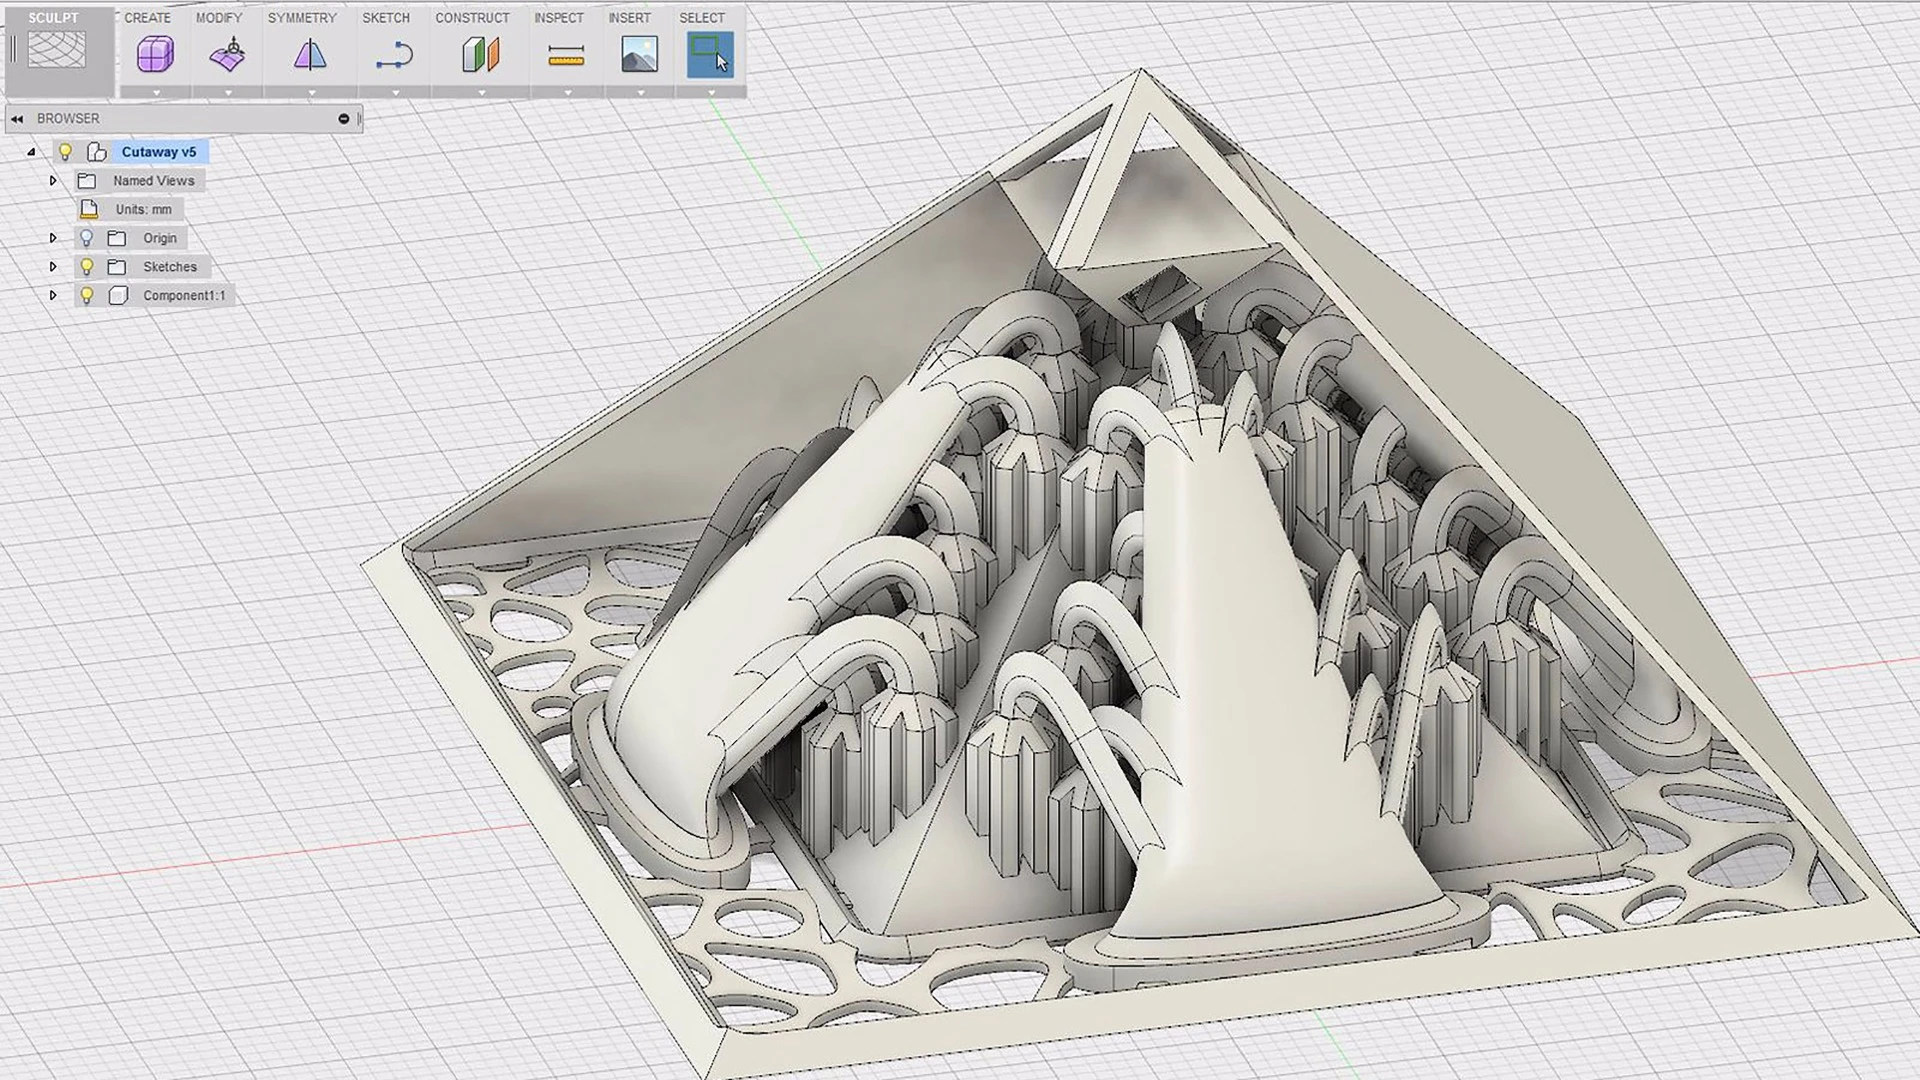Click the Units document icon
This screenshot has height=1080, width=1920.
tap(89, 209)
